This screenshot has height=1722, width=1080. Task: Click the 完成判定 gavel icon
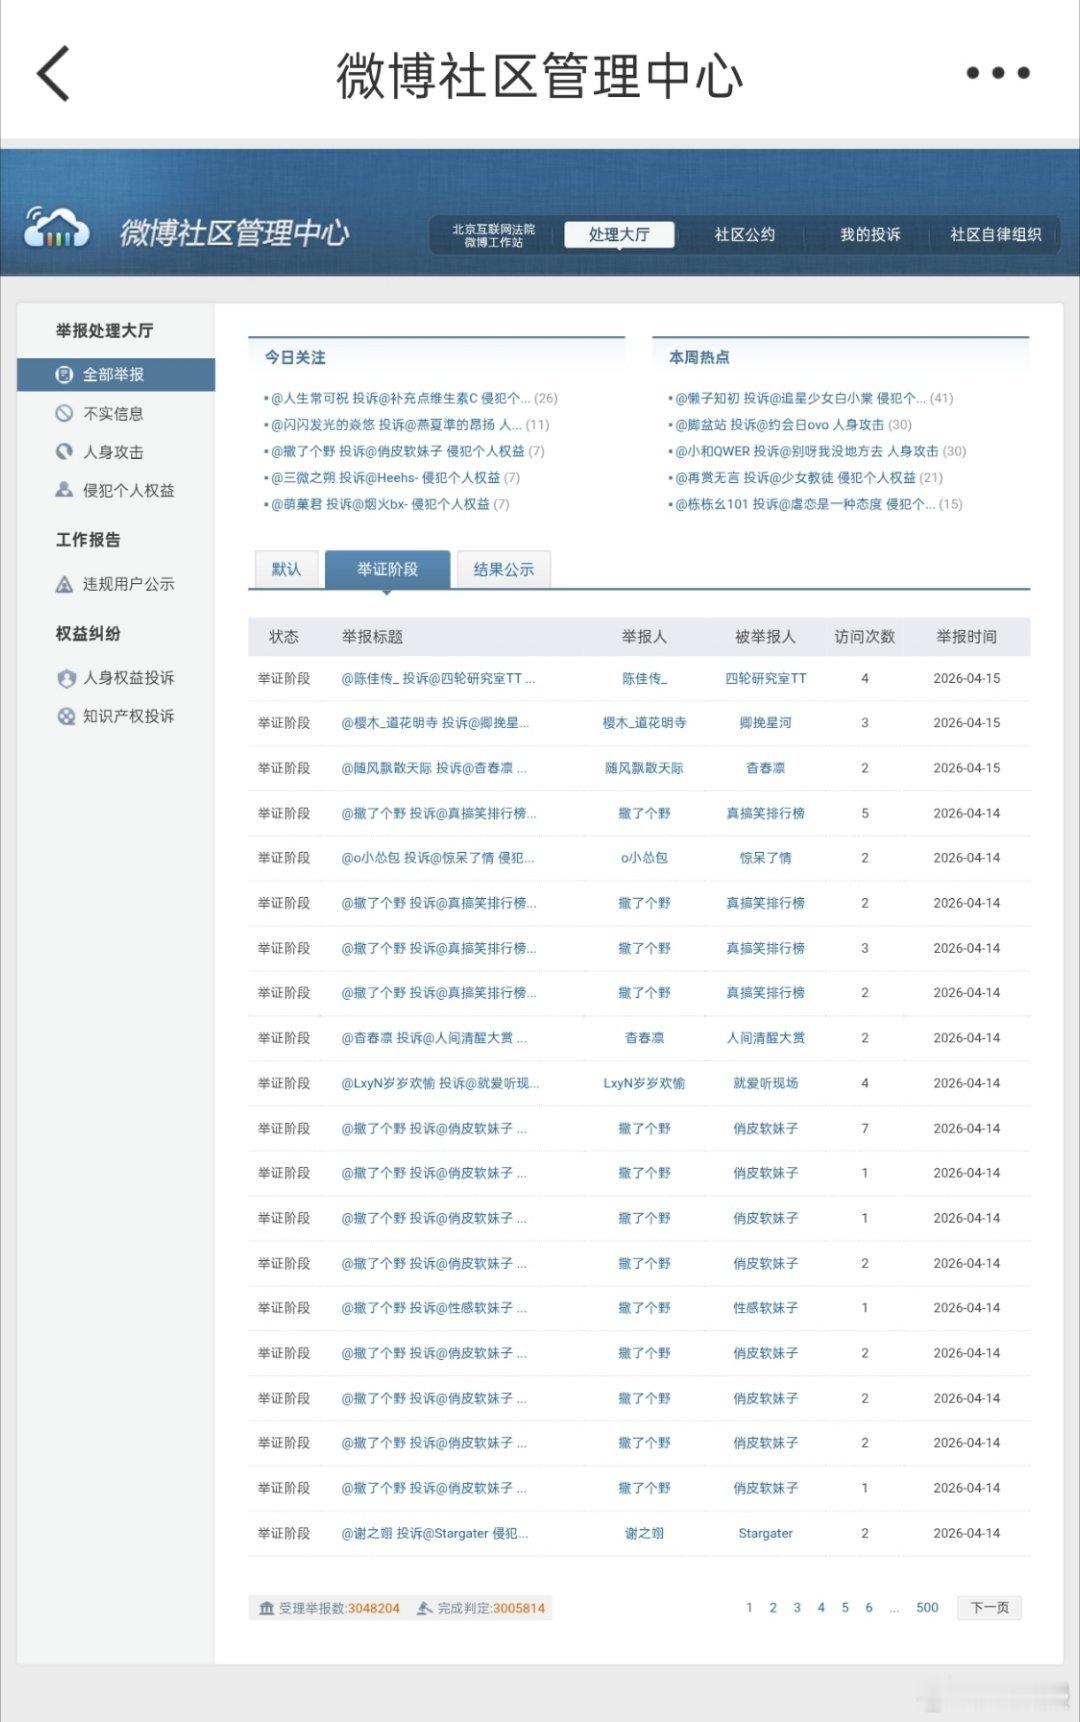click(424, 1608)
